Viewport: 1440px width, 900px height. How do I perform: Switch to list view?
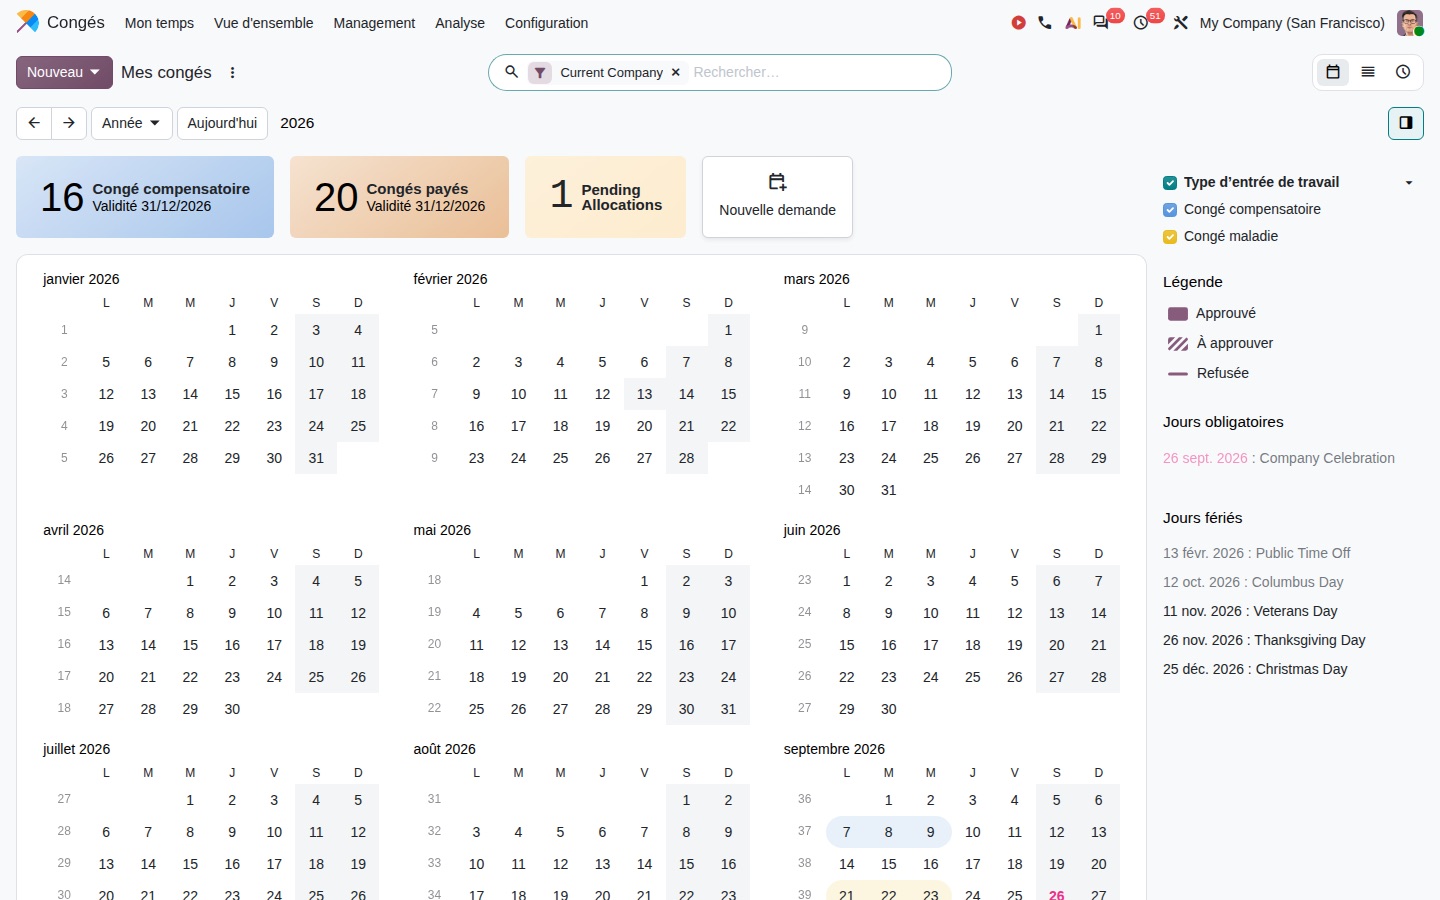1368,72
